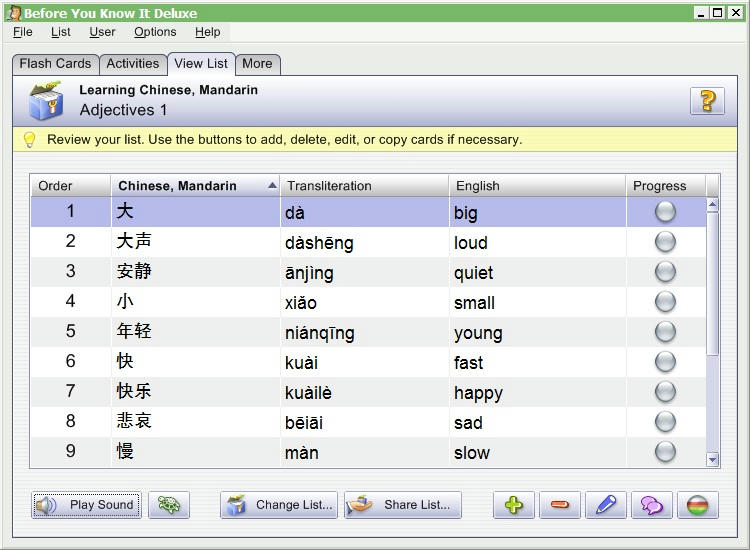Screen dimensions: 750x550
Task: Select the English cell 'sad'
Action: point(538,422)
